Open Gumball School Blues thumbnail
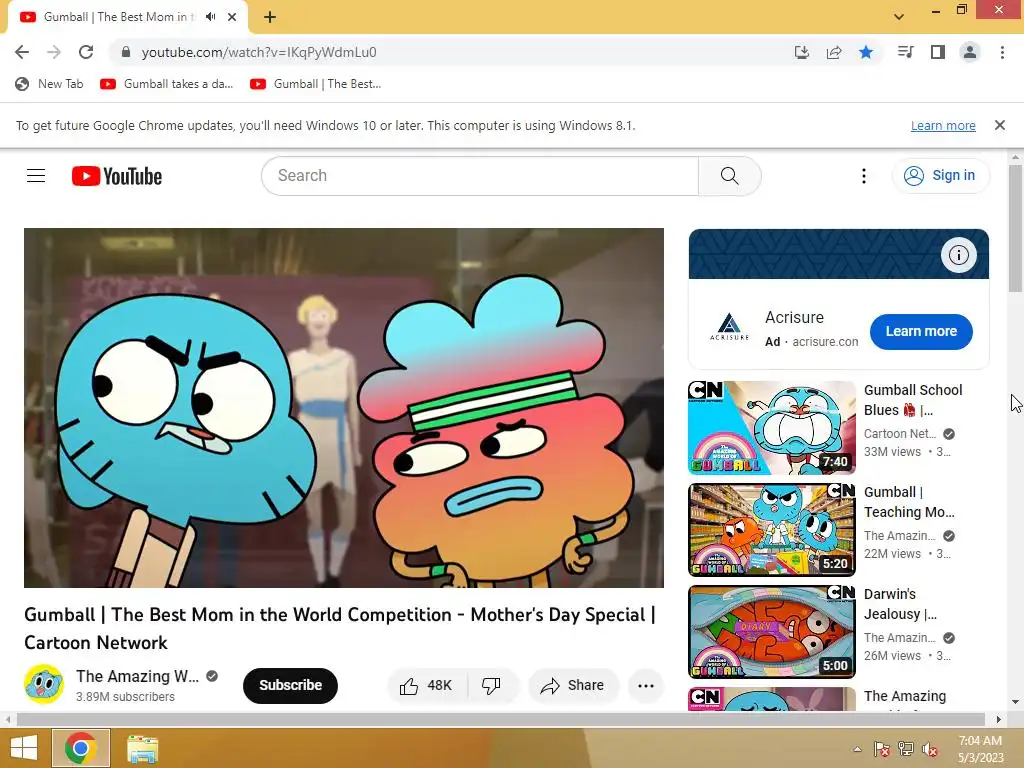Screen dimensions: 1024x768 pyautogui.click(x=771, y=428)
